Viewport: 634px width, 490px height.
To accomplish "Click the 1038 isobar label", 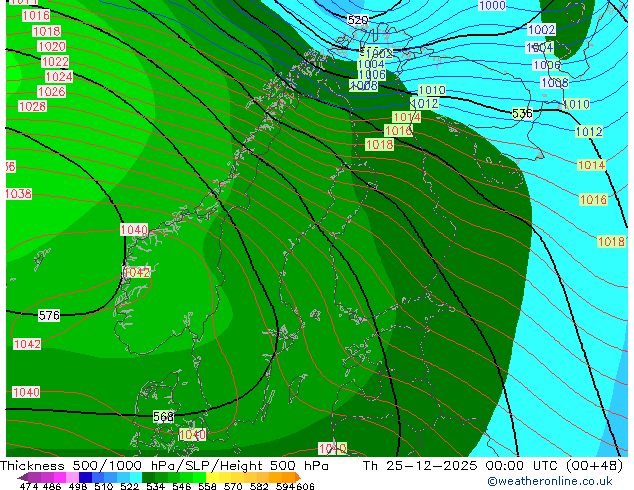I will 19,194.
